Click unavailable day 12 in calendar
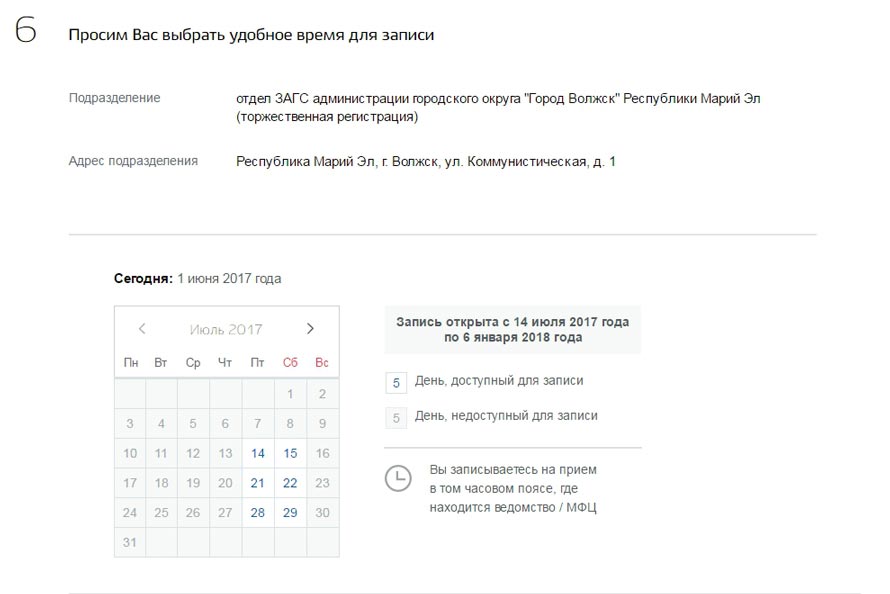890x594 pixels. 193,453
